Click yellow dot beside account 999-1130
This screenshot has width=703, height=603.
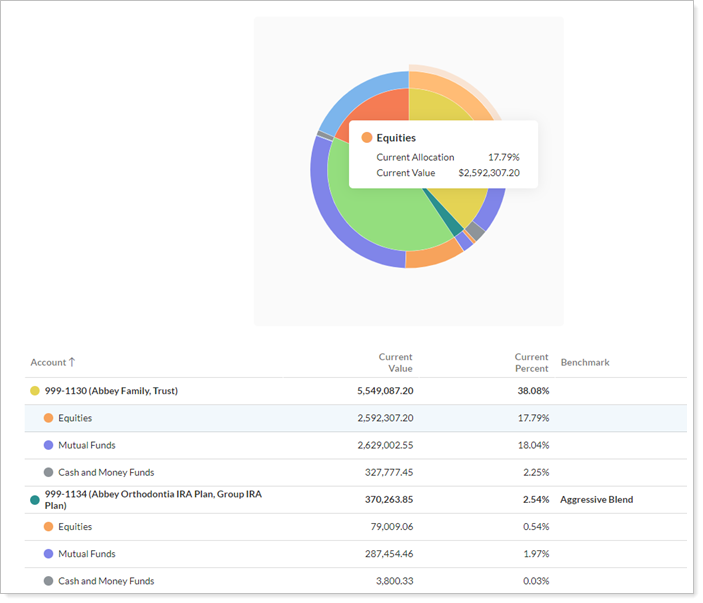tap(35, 391)
